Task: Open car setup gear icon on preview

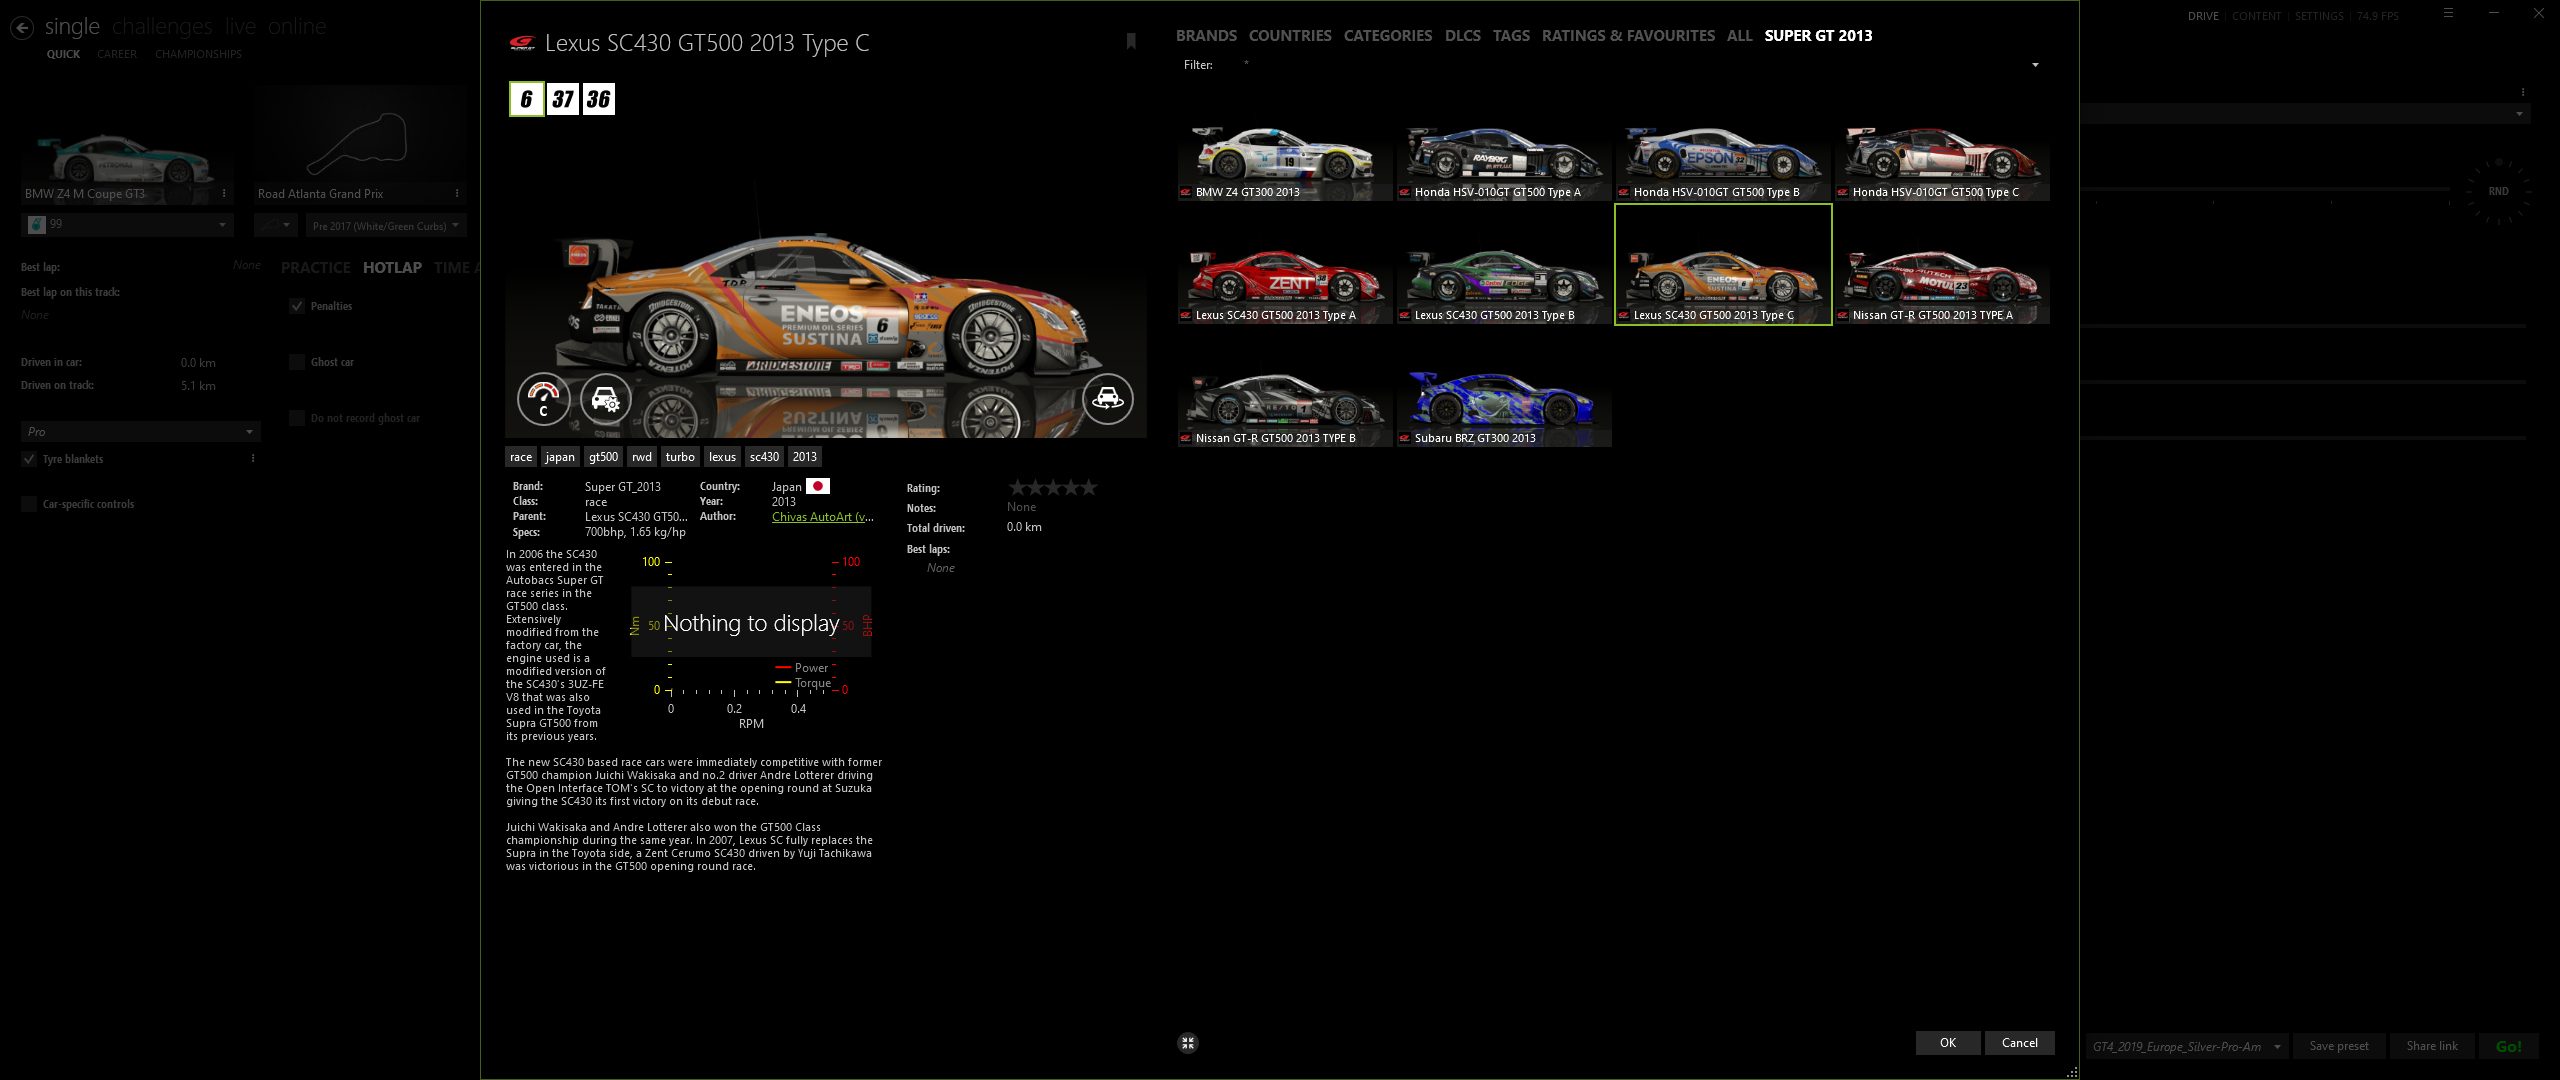Action: point(605,398)
